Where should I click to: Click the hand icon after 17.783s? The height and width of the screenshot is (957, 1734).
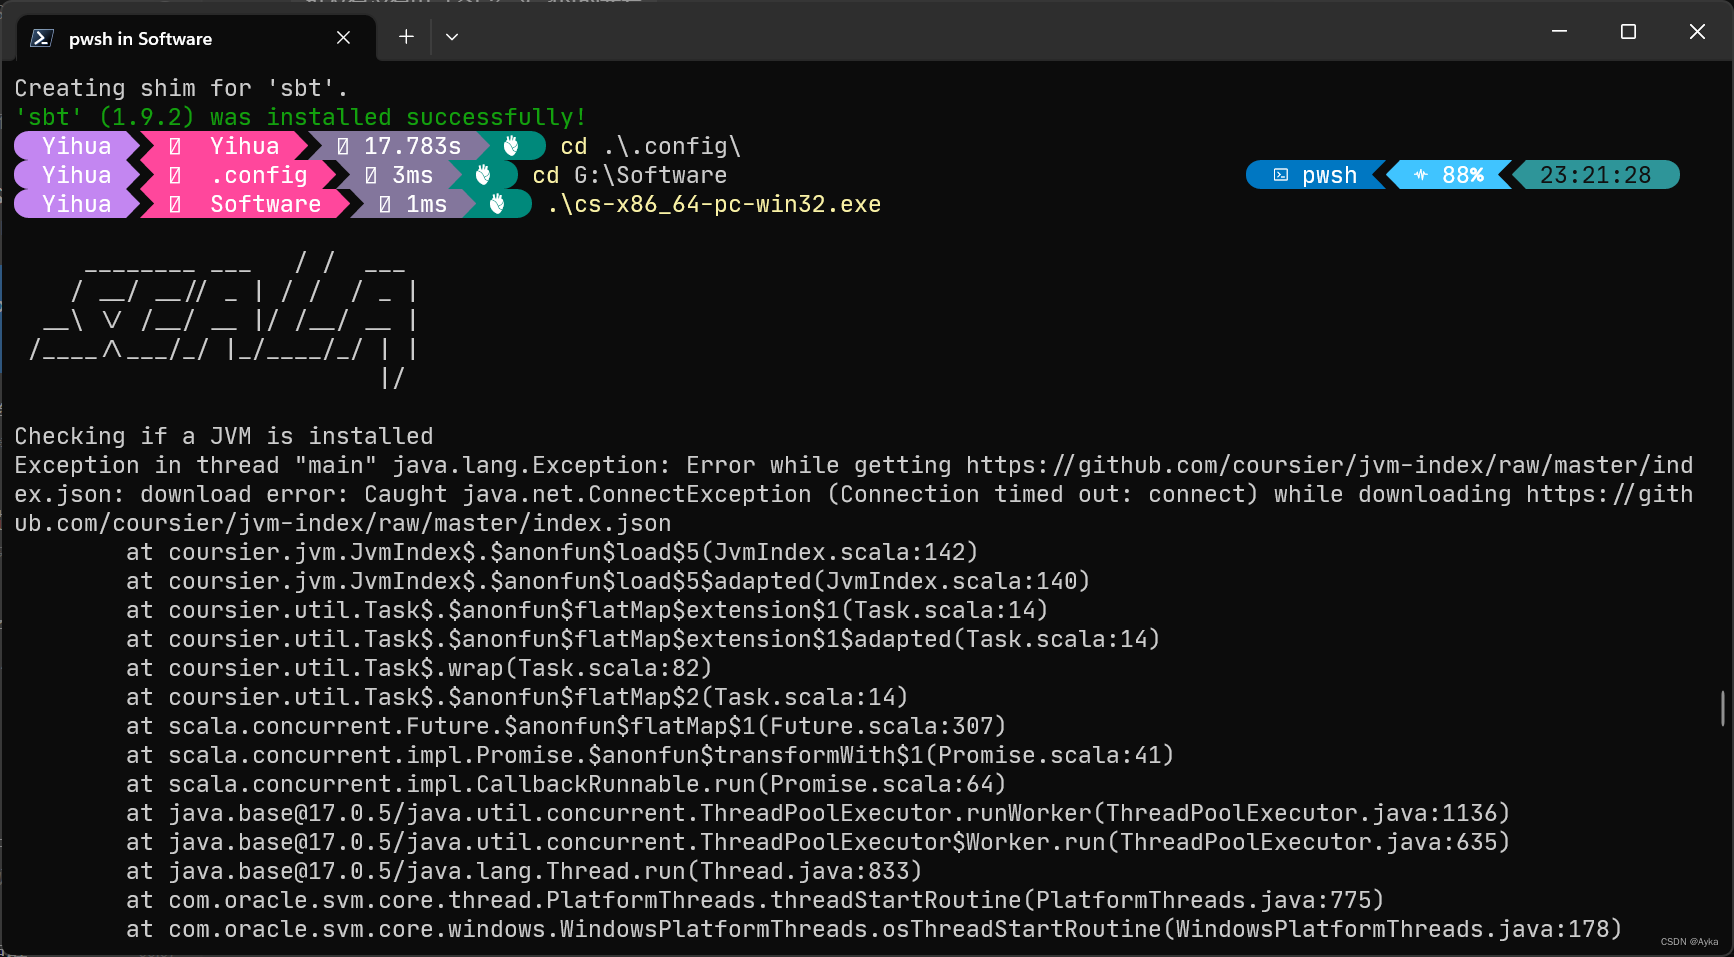click(x=511, y=146)
